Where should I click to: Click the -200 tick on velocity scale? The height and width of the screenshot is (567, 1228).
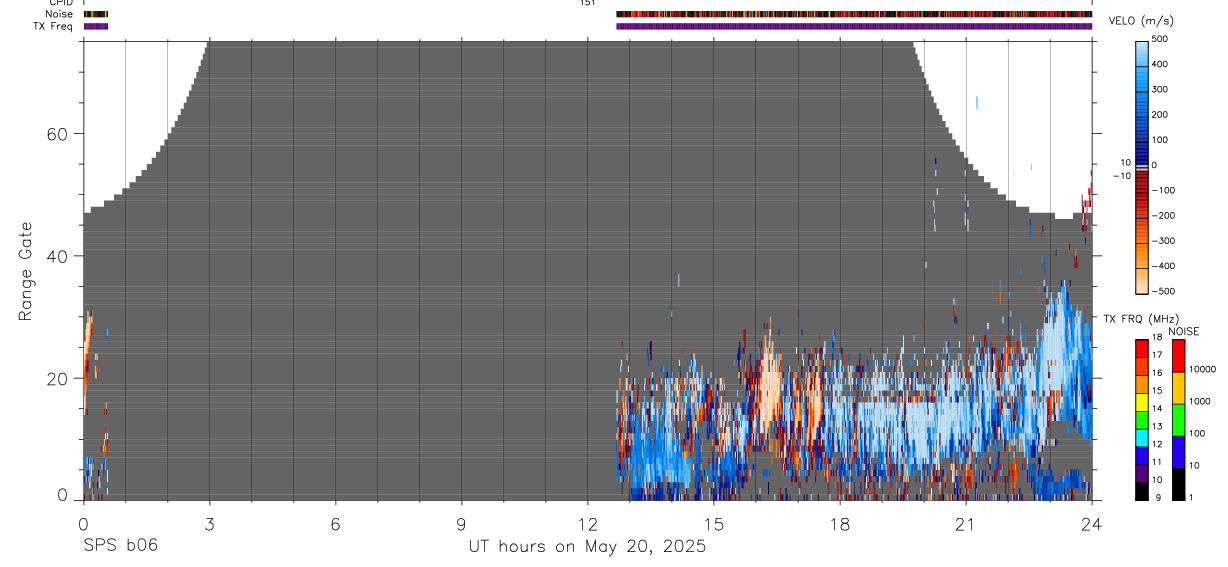click(1163, 216)
